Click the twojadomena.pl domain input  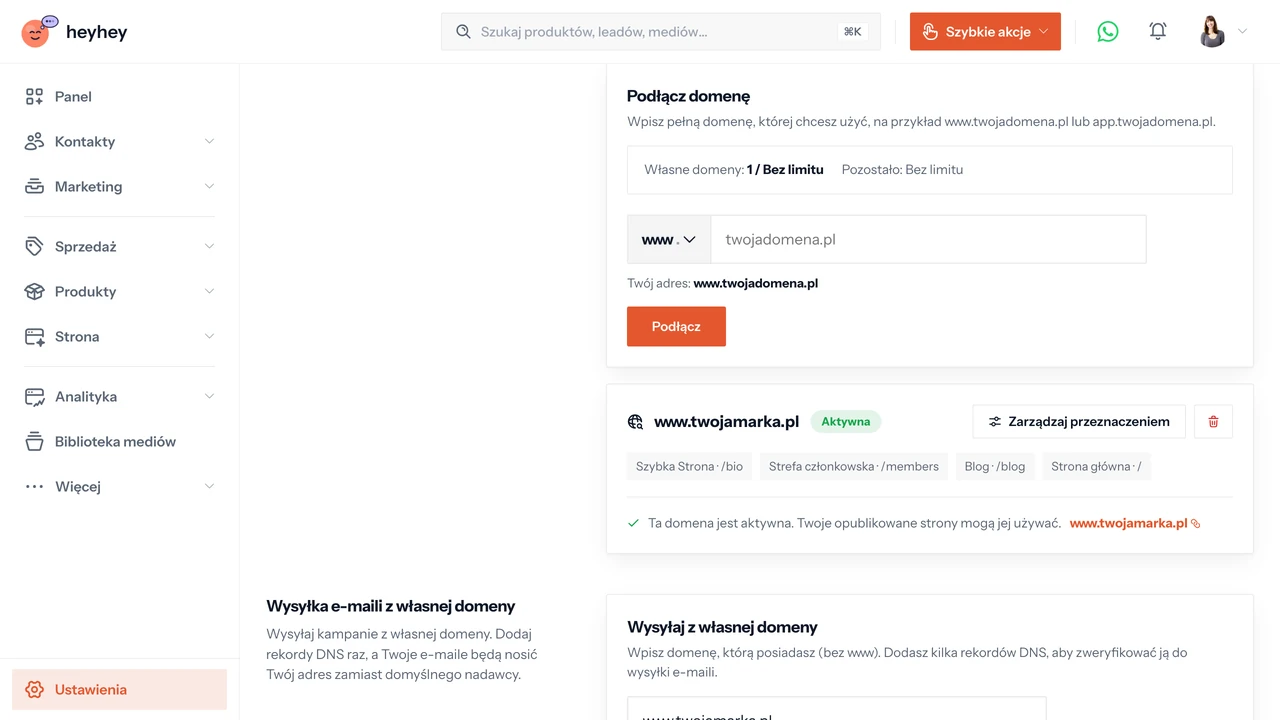(928, 240)
